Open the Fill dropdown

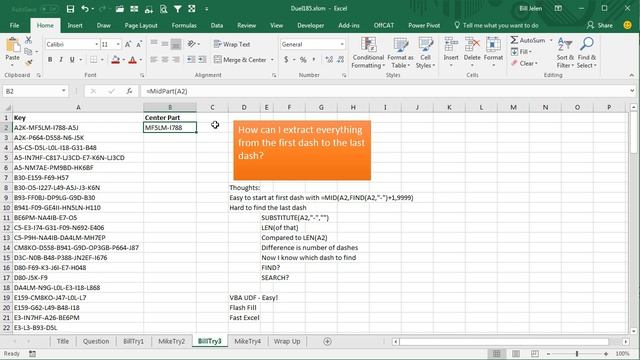521,52
